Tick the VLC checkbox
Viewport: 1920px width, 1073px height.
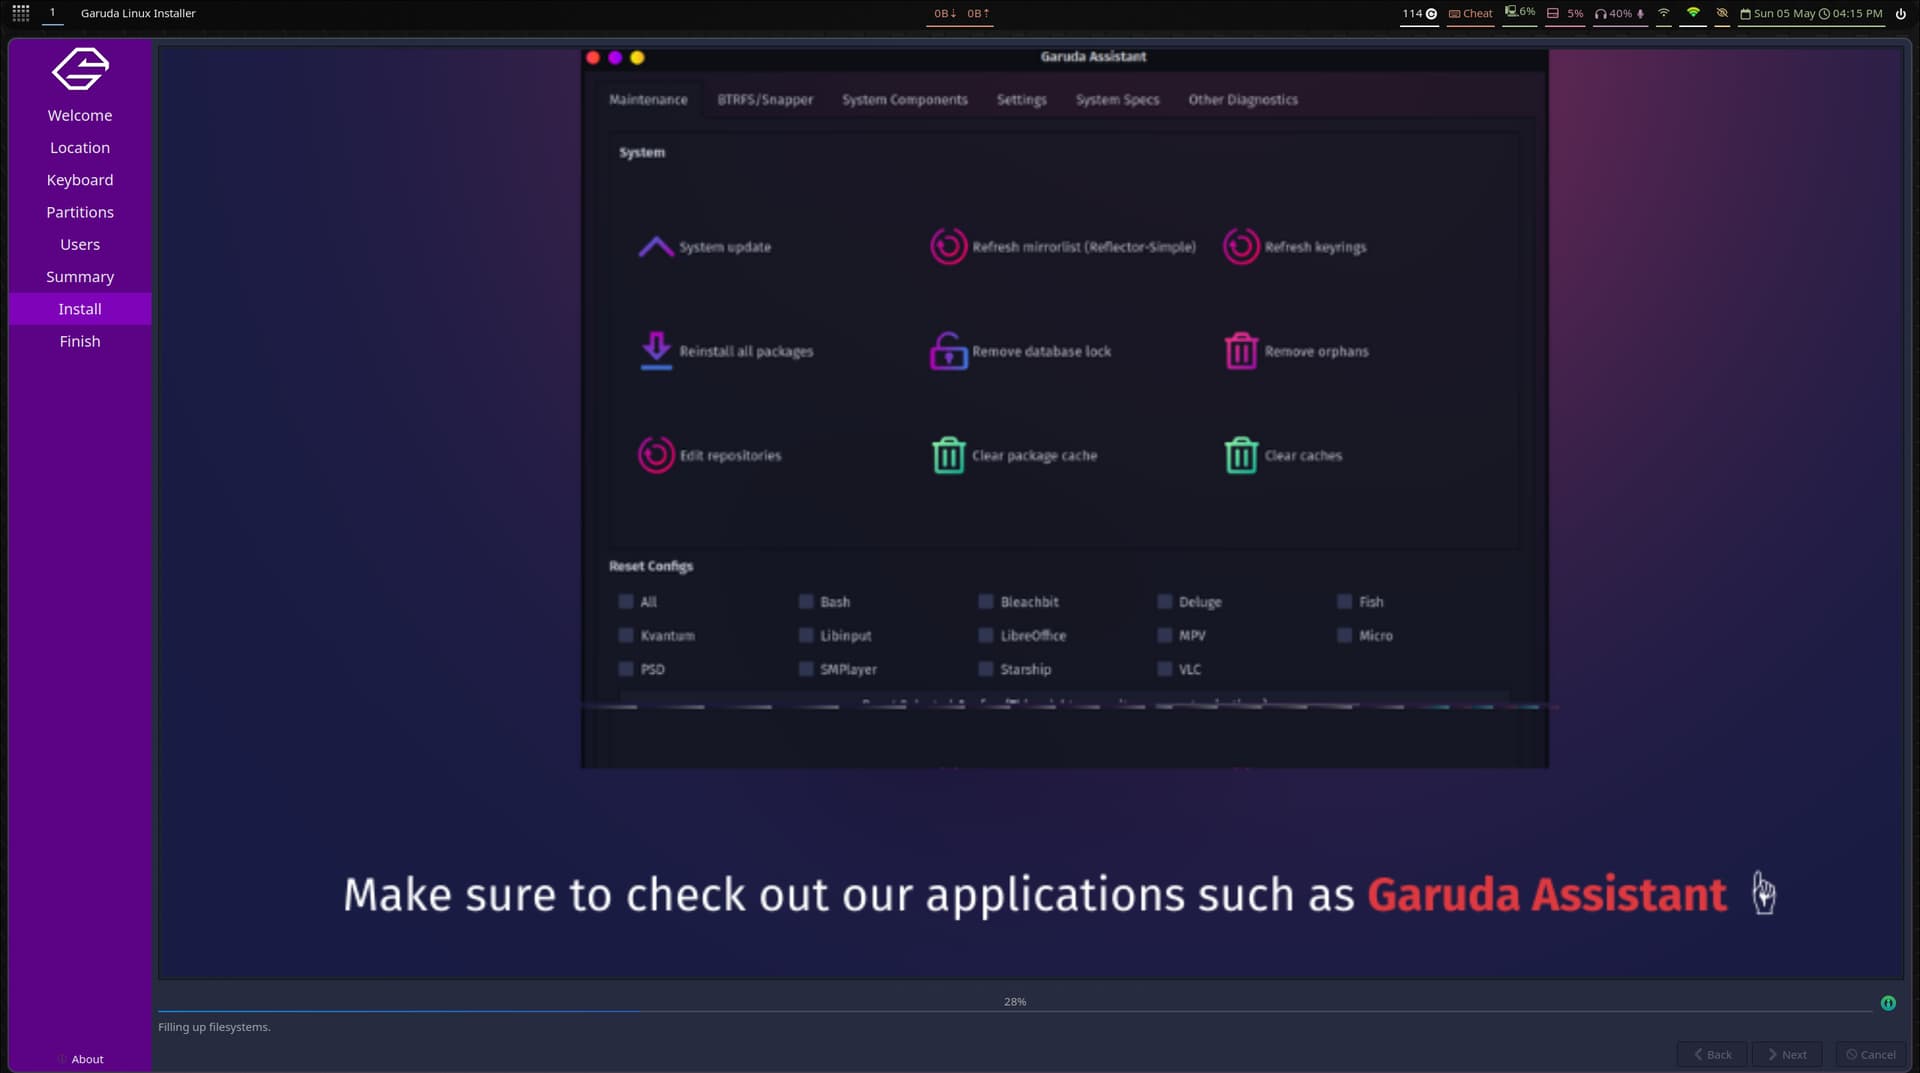coord(1165,670)
